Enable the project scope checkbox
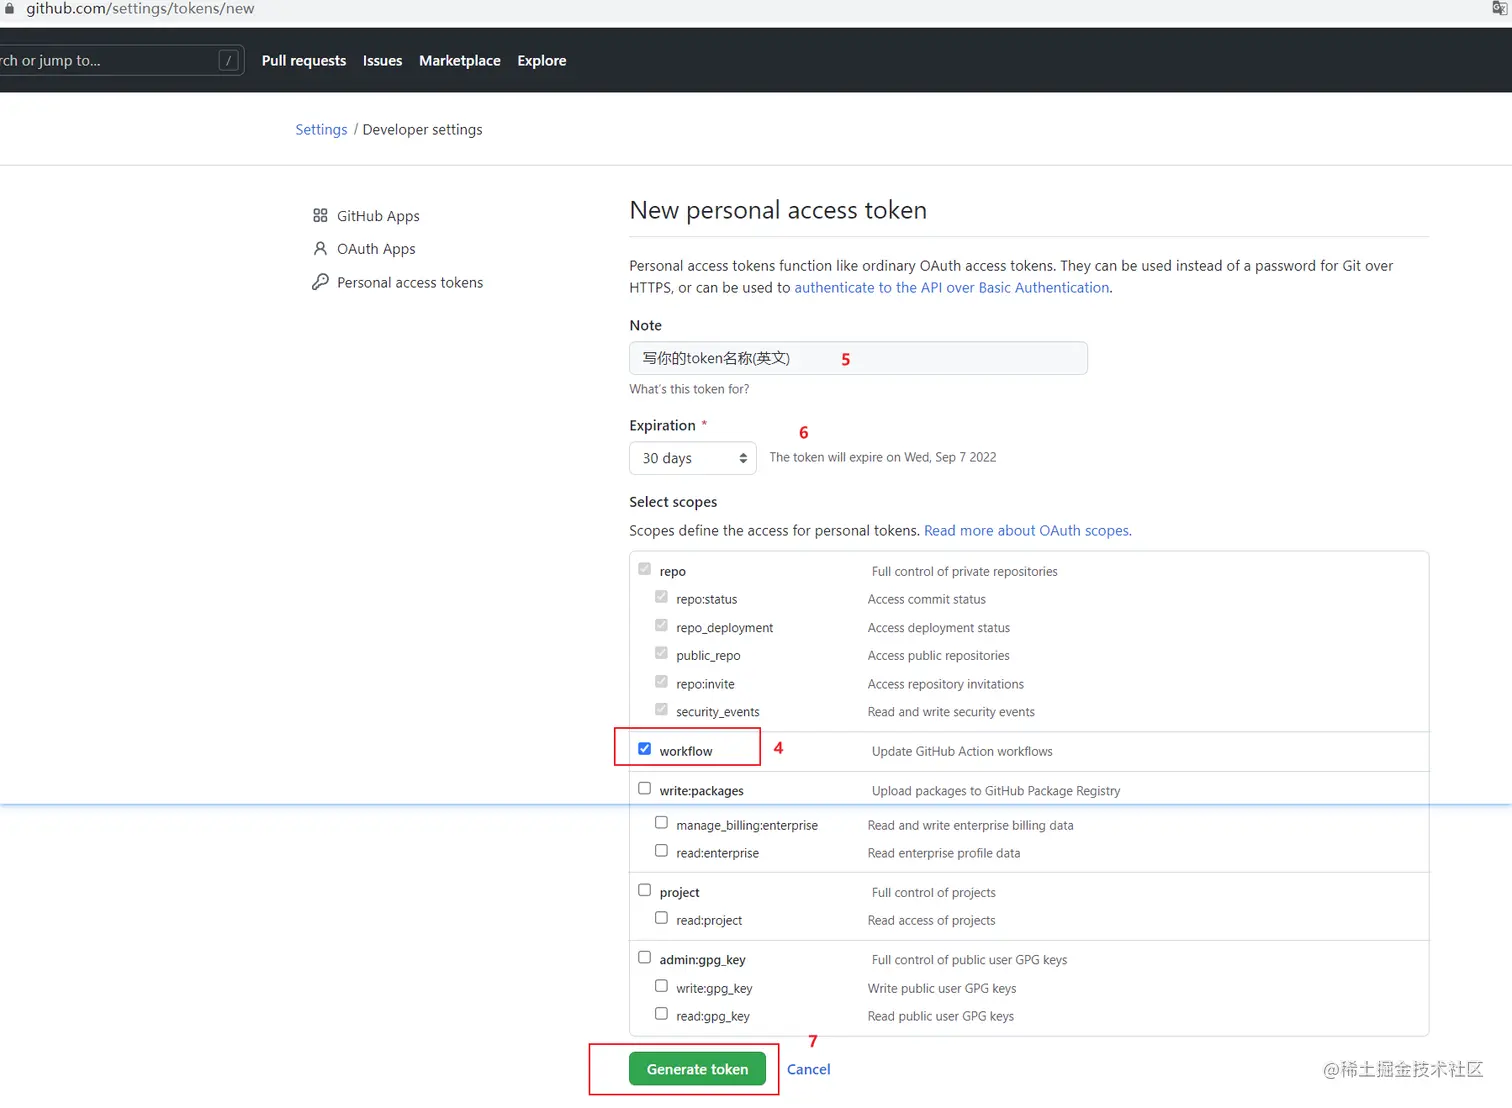 [645, 890]
